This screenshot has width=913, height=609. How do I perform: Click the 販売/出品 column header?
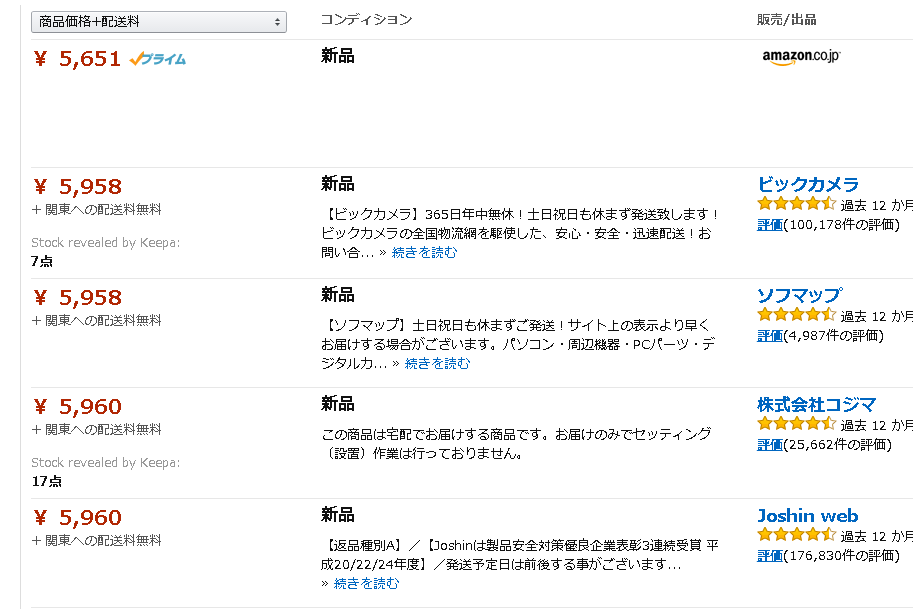786,20
